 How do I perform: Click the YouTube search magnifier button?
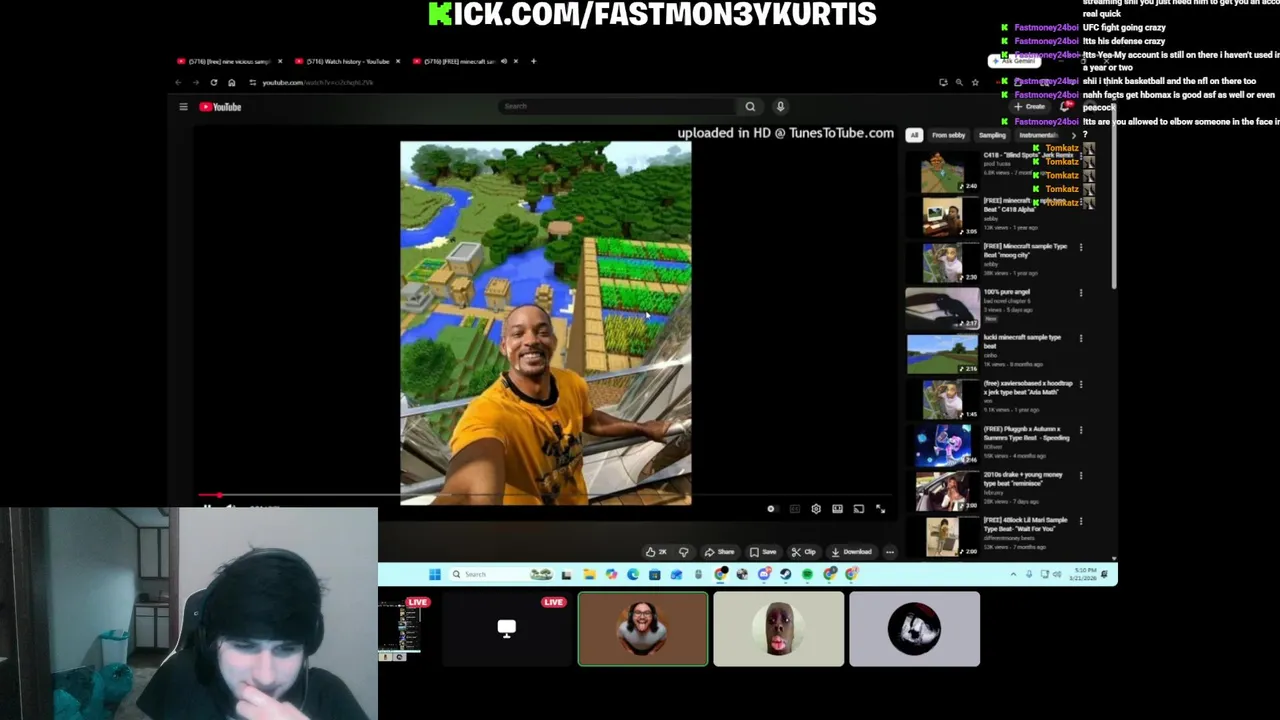pos(750,107)
